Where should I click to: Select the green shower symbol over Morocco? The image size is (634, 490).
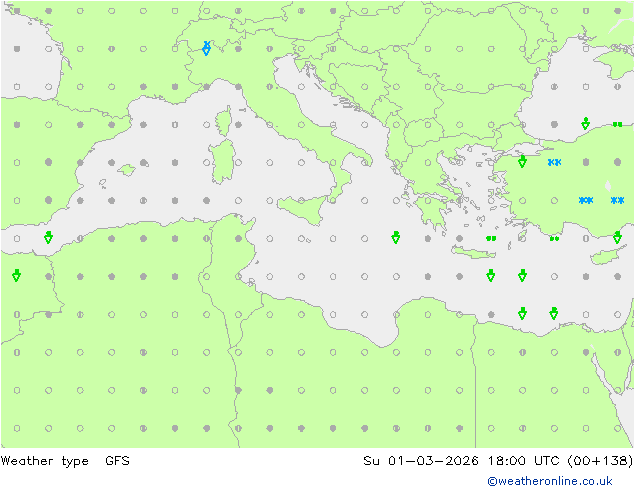(x=17, y=275)
